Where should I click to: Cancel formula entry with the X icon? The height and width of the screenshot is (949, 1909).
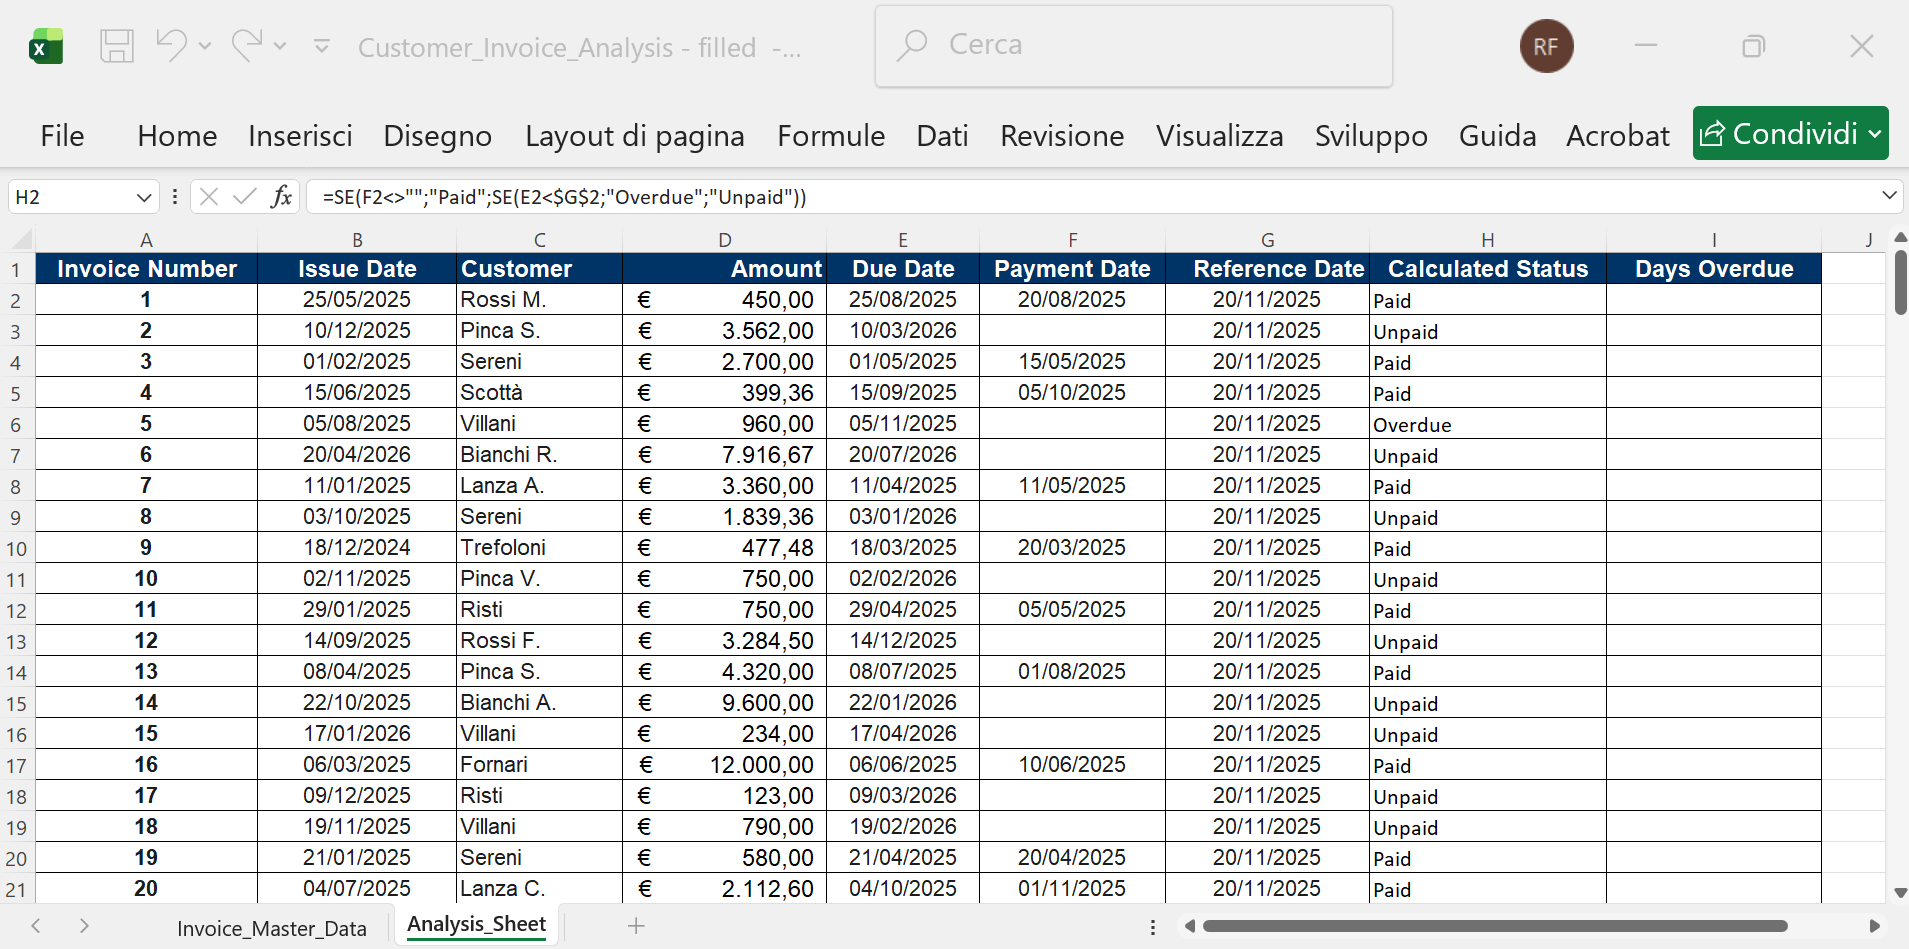pos(208,196)
